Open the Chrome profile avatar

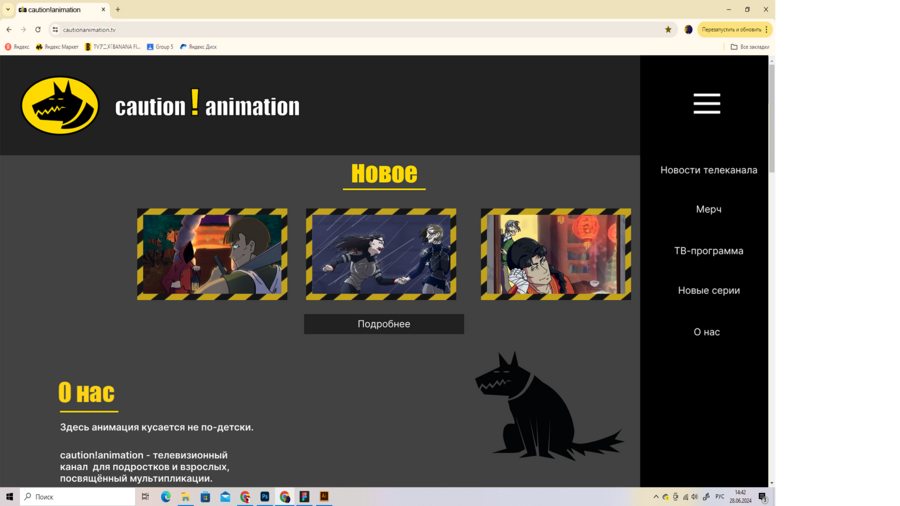(688, 30)
